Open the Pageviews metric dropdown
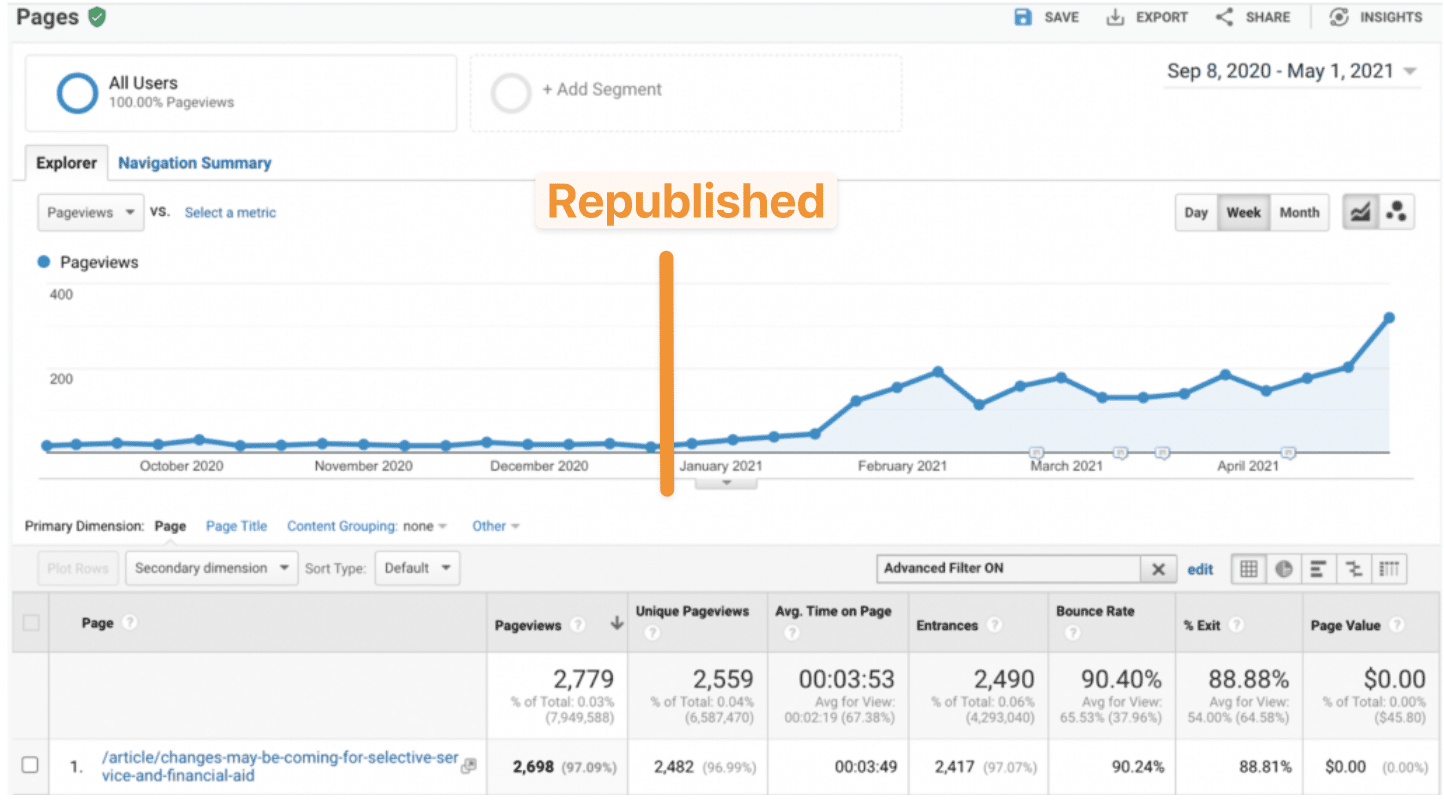The height and width of the screenshot is (802, 1444). coord(91,212)
